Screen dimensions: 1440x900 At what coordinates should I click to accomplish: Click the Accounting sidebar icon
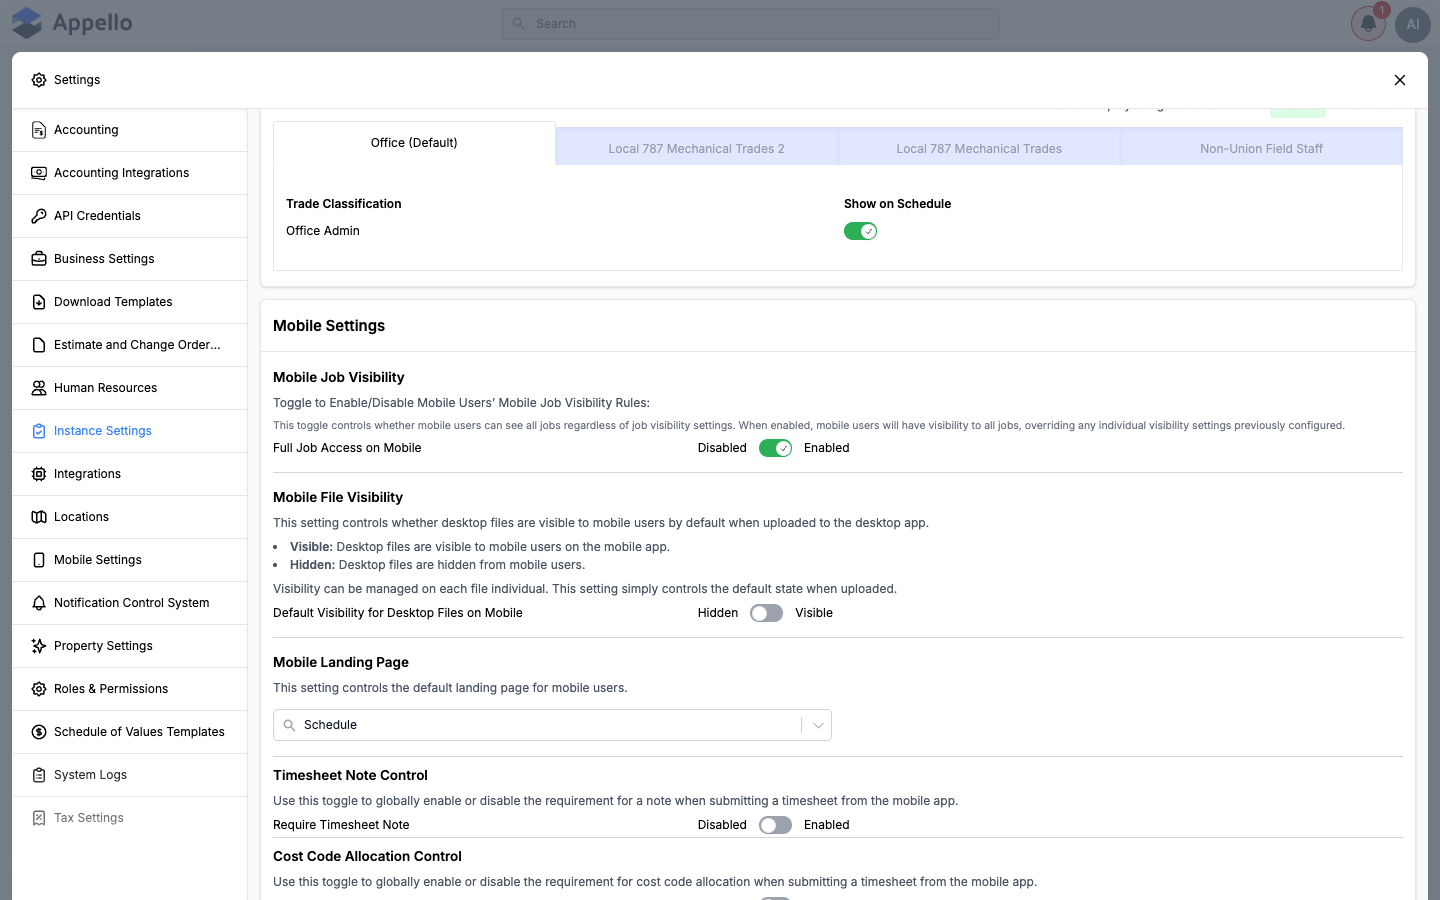pyautogui.click(x=39, y=130)
